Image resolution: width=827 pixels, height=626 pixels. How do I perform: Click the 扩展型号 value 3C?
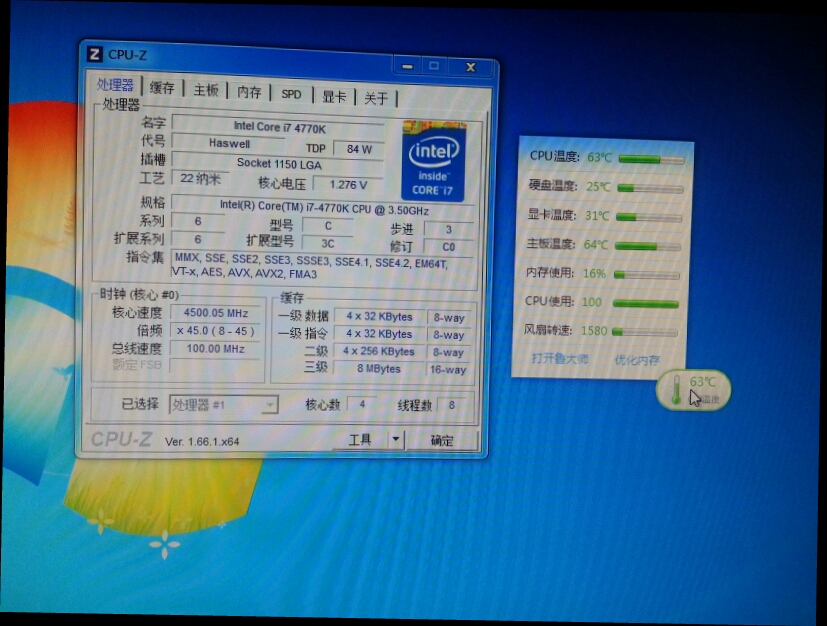[x=328, y=243]
